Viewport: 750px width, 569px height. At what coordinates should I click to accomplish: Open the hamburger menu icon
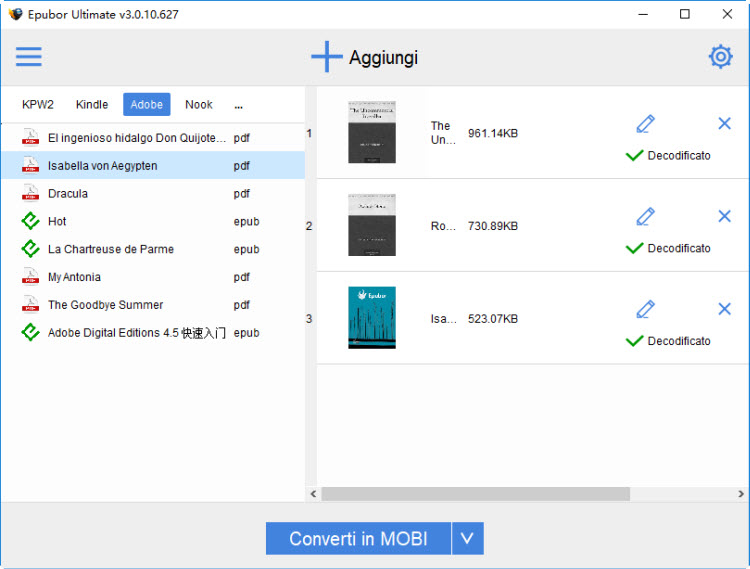(29, 56)
